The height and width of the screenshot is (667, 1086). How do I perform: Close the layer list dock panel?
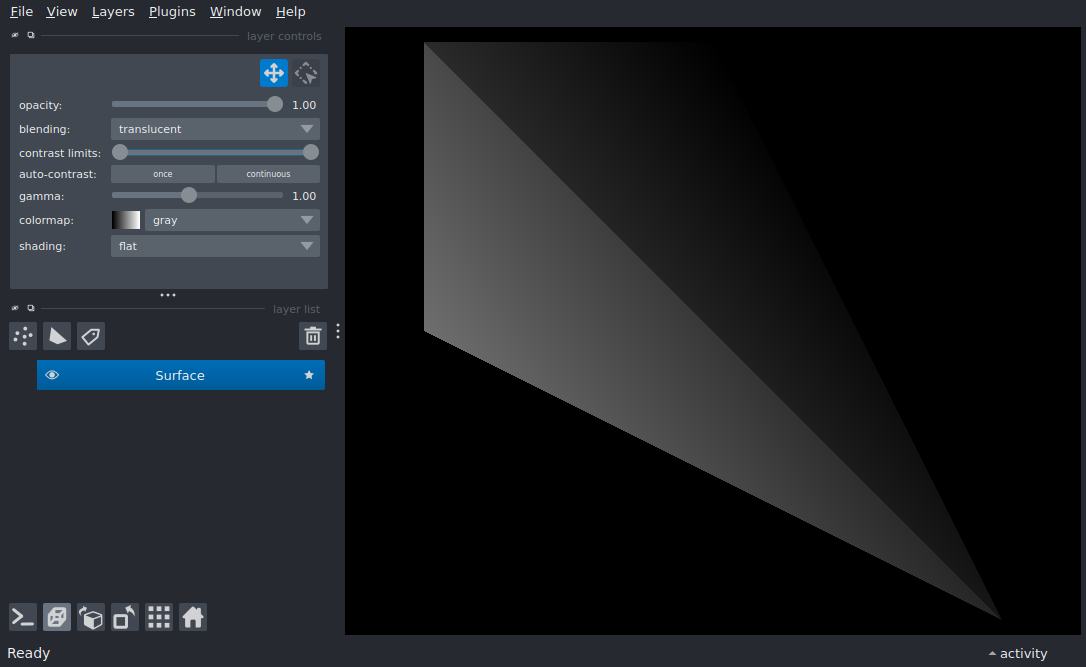click(x=15, y=308)
